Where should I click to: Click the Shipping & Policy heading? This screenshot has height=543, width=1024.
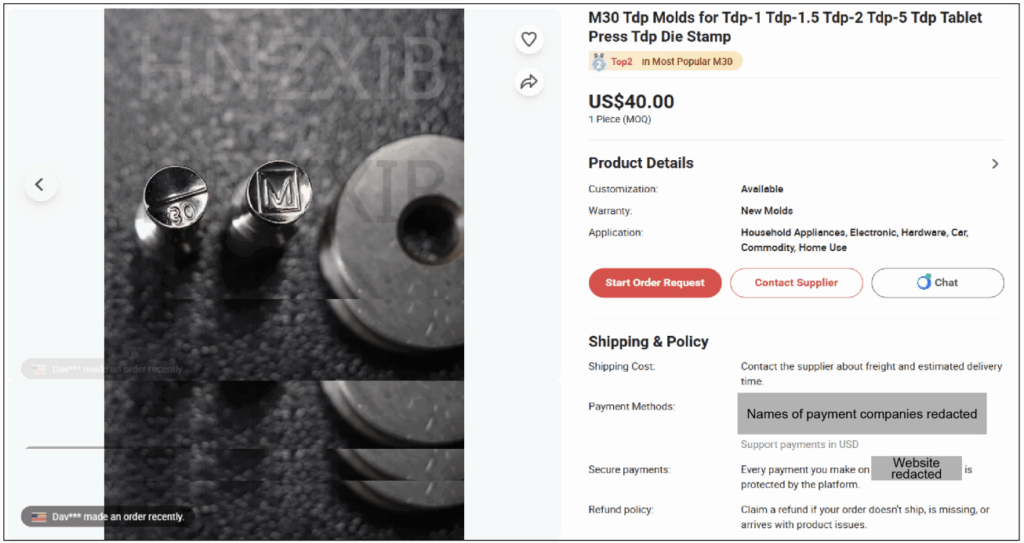(x=648, y=341)
